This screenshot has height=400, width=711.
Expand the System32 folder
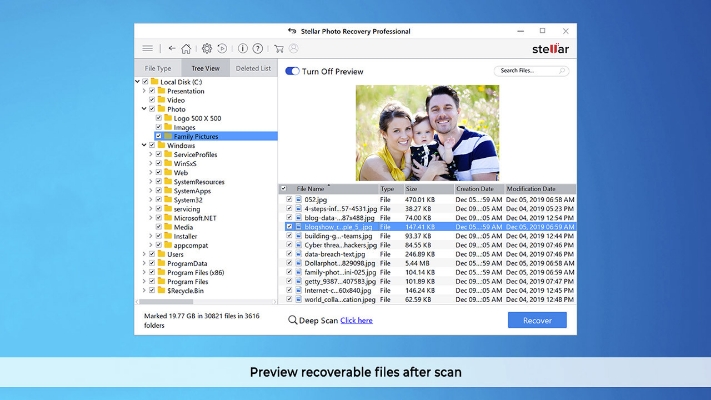pyautogui.click(x=151, y=200)
